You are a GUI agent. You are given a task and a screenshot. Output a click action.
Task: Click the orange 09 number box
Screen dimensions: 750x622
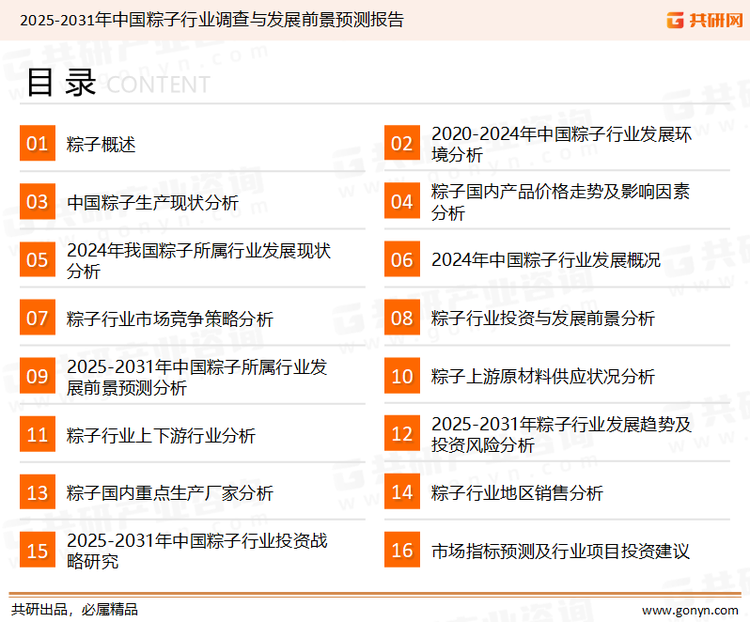[37, 376]
